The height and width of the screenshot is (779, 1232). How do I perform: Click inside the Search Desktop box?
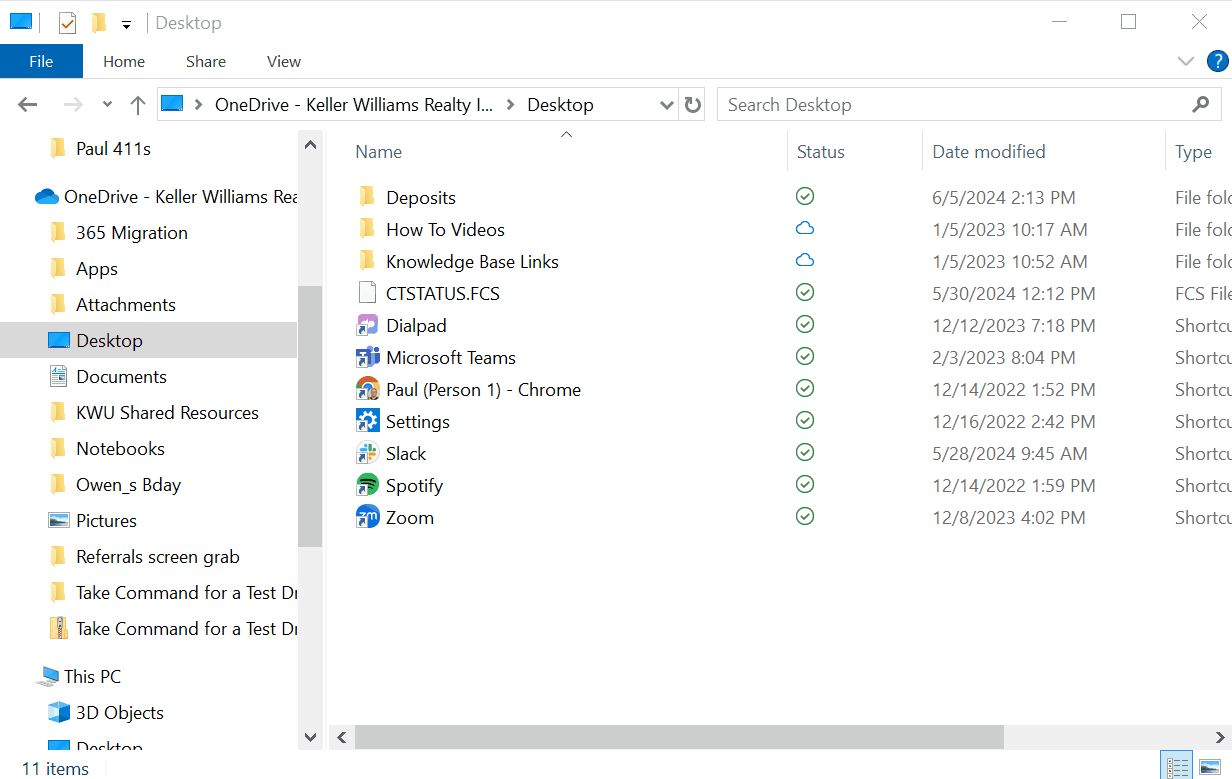900,104
